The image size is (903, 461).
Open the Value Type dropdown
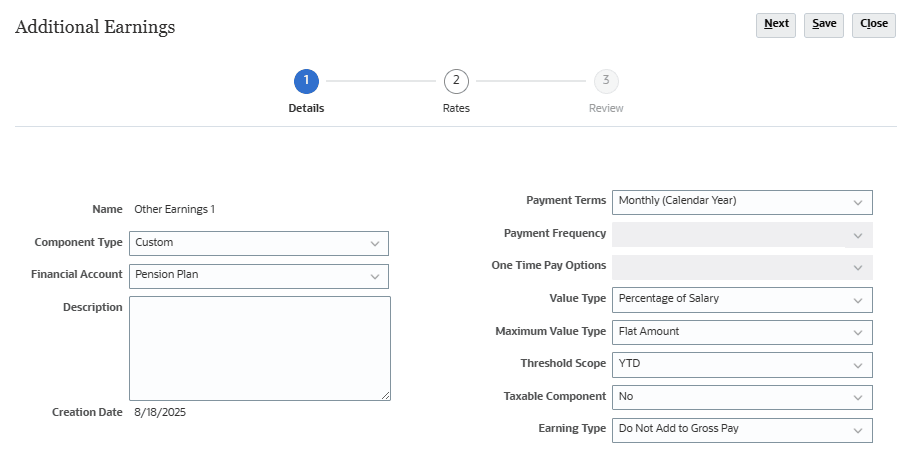click(x=742, y=300)
